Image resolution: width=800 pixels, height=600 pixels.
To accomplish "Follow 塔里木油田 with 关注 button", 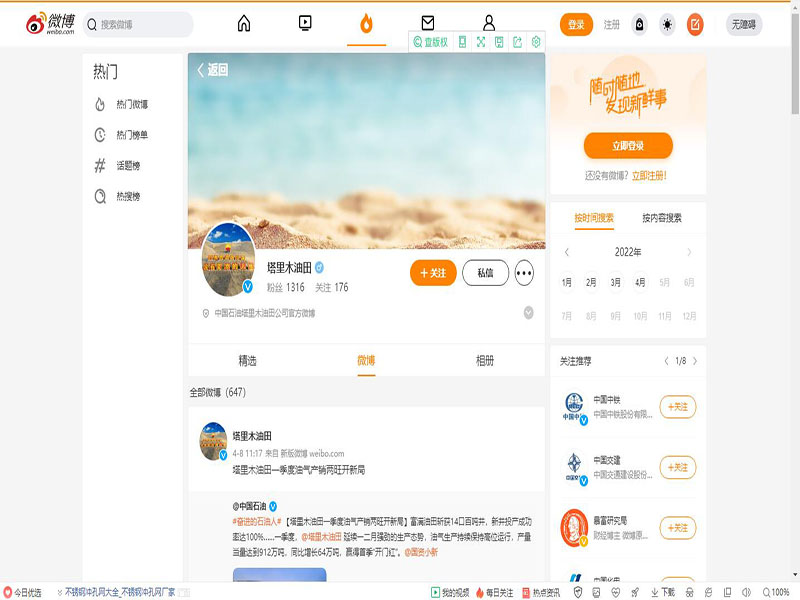I will point(433,273).
